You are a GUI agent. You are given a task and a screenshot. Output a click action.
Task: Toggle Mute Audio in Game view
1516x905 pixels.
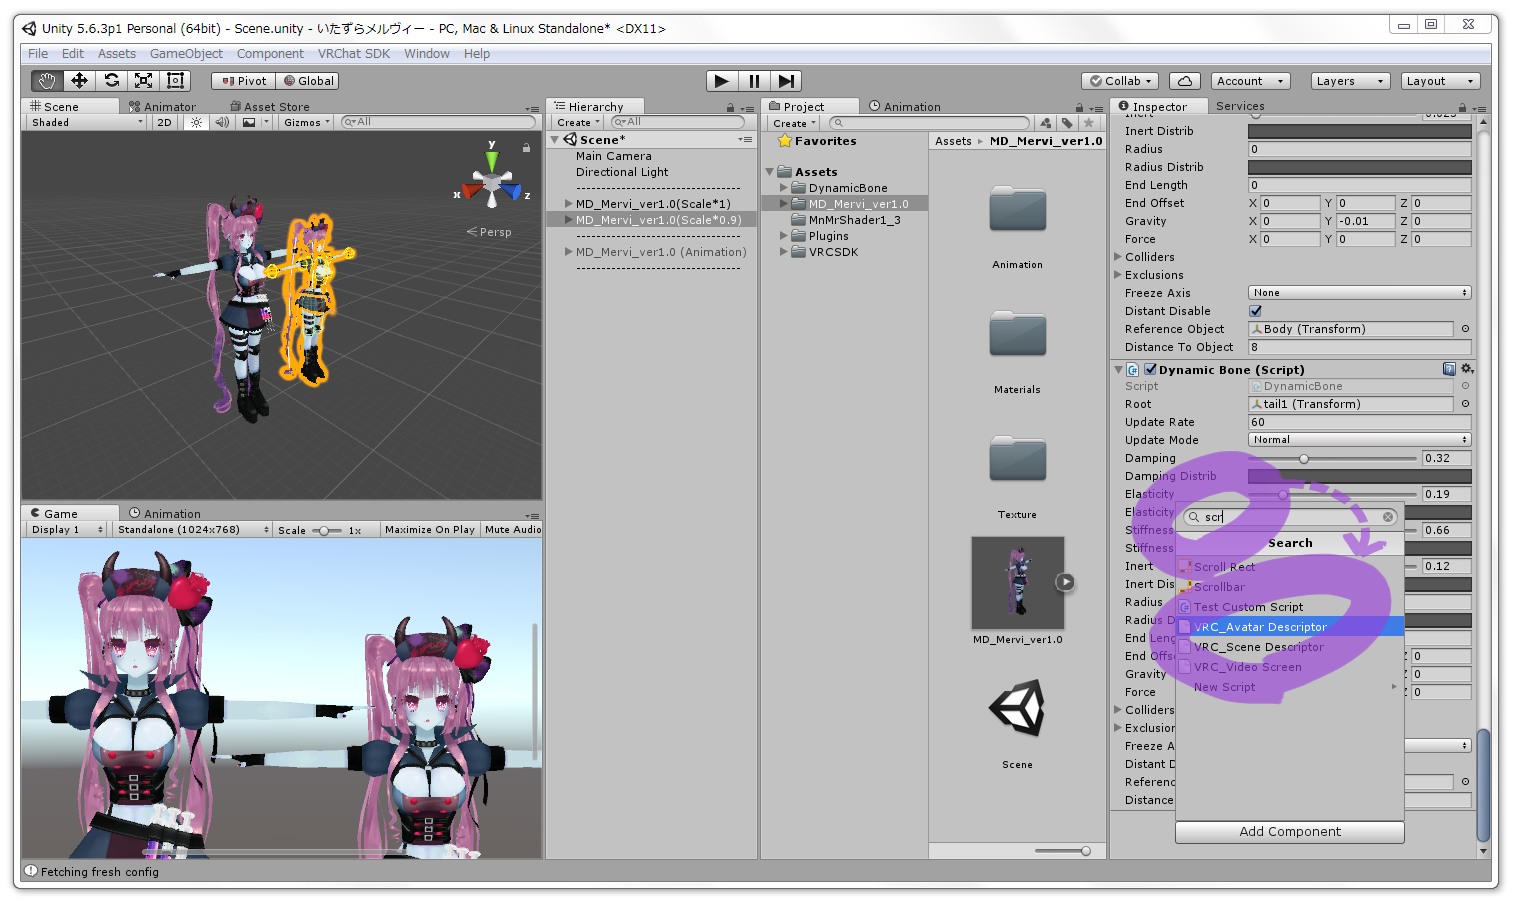point(512,530)
